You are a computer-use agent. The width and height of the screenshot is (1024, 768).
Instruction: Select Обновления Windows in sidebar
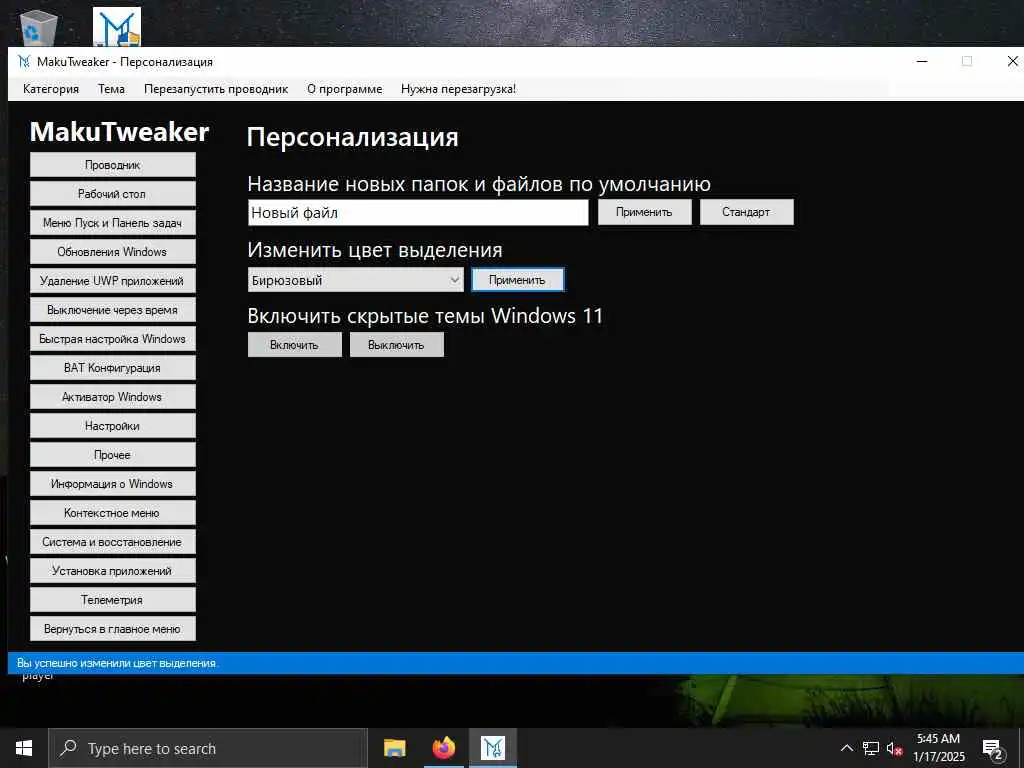pos(112,251)
